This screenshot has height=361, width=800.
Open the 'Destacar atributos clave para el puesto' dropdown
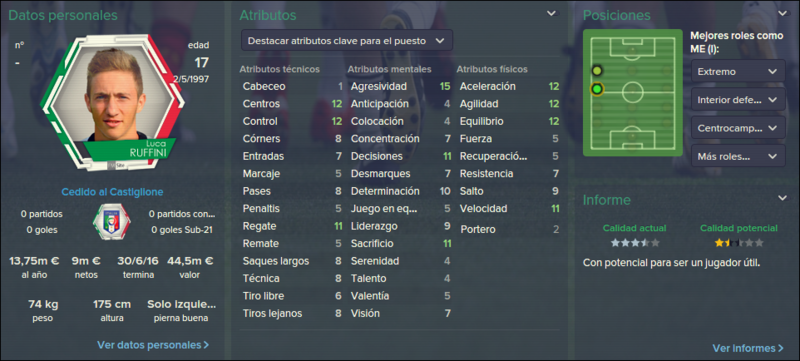click(x=347, y=41)
